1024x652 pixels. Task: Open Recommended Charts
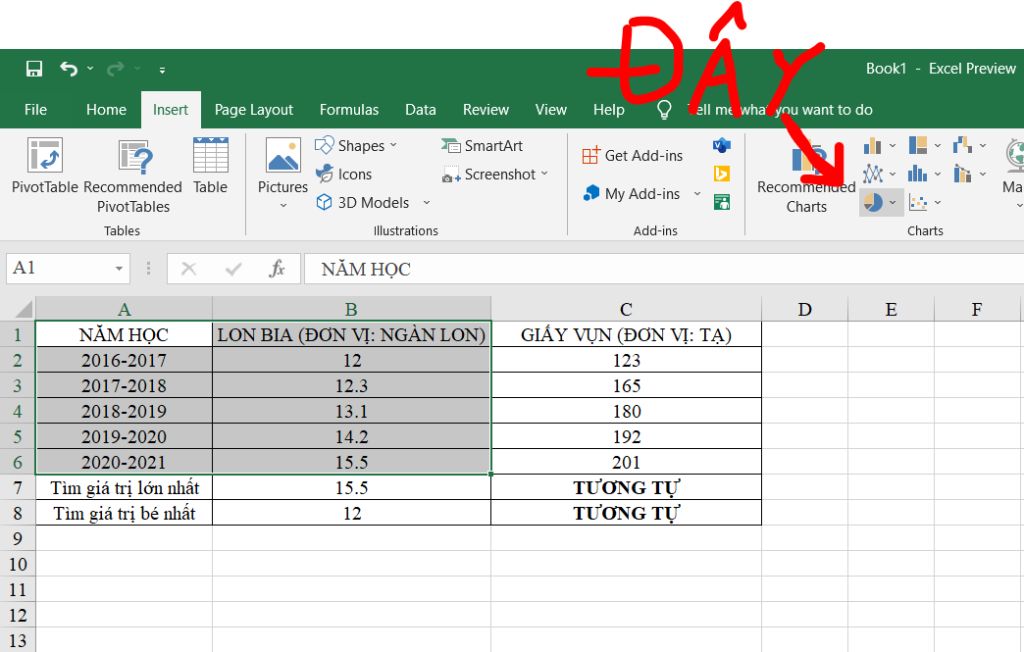pyautogui.click(x=807, y=176)
